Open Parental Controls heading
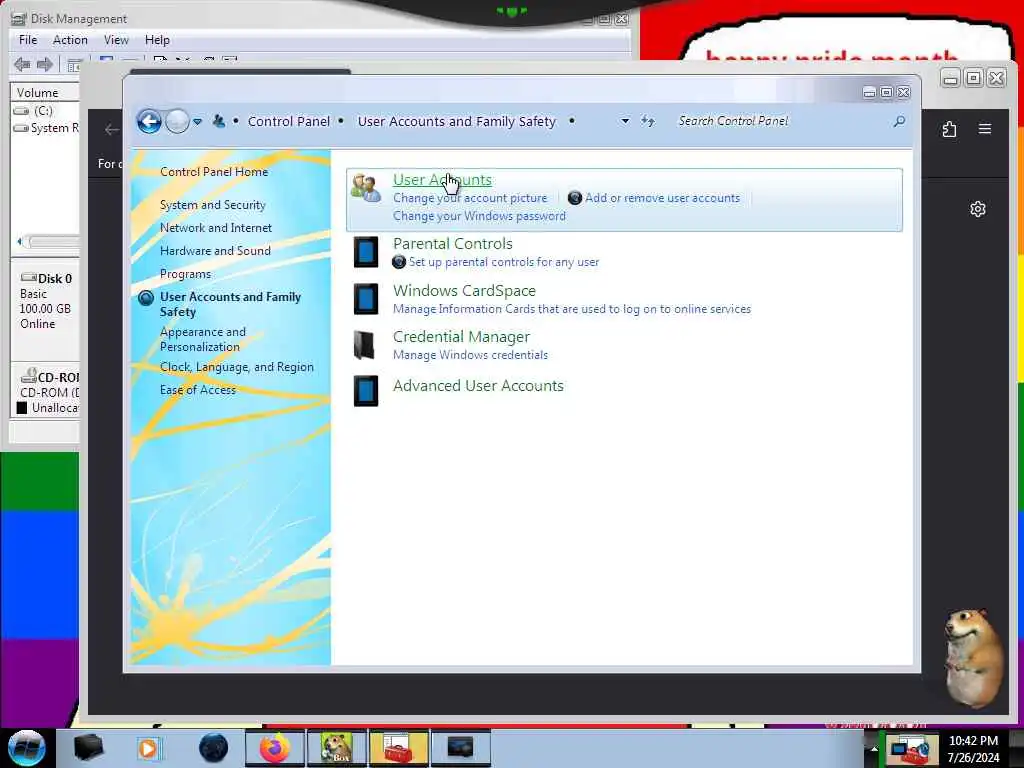The image size is (1024, 768). pyautogui.click(x=453, y=244)
